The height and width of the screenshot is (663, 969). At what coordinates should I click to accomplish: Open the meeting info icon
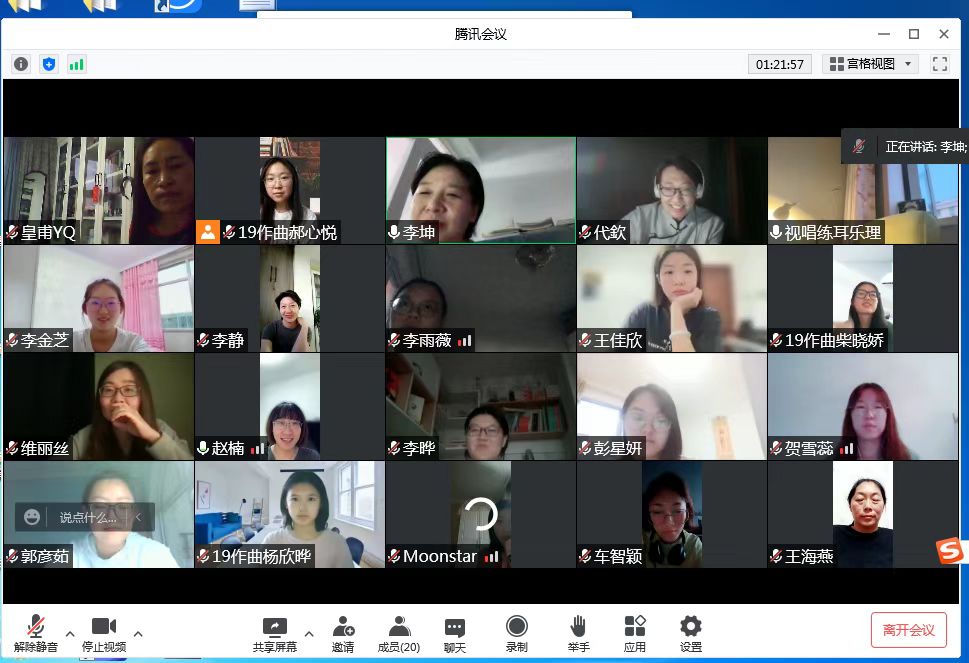pos(21,64)
